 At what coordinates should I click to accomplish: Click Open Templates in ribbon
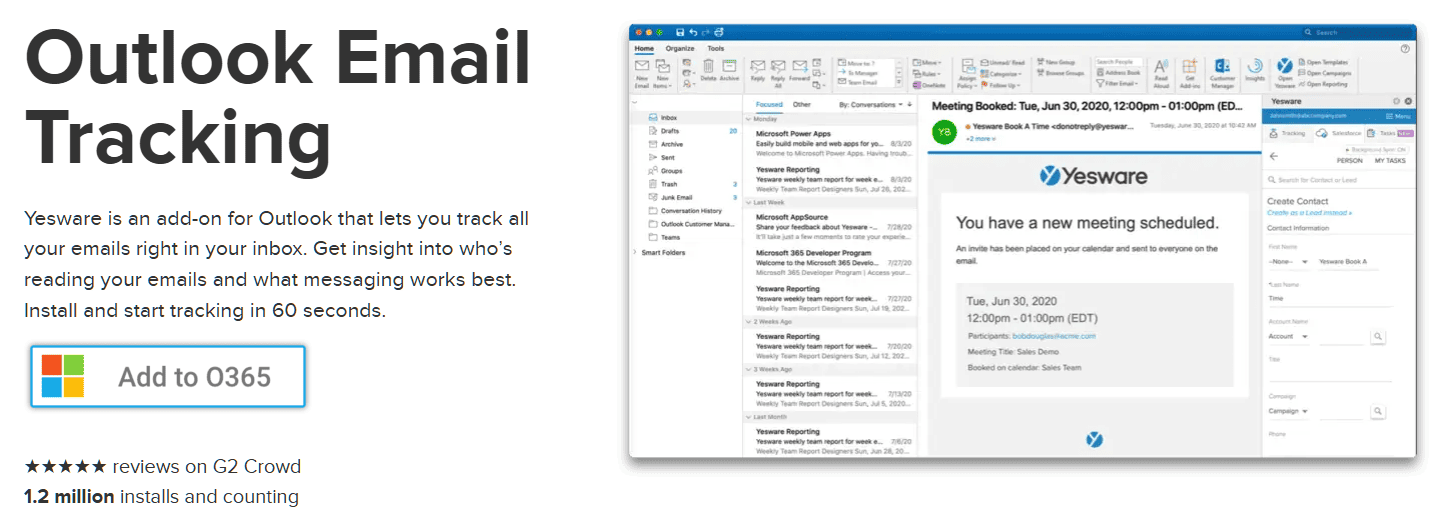[1322, 62]
